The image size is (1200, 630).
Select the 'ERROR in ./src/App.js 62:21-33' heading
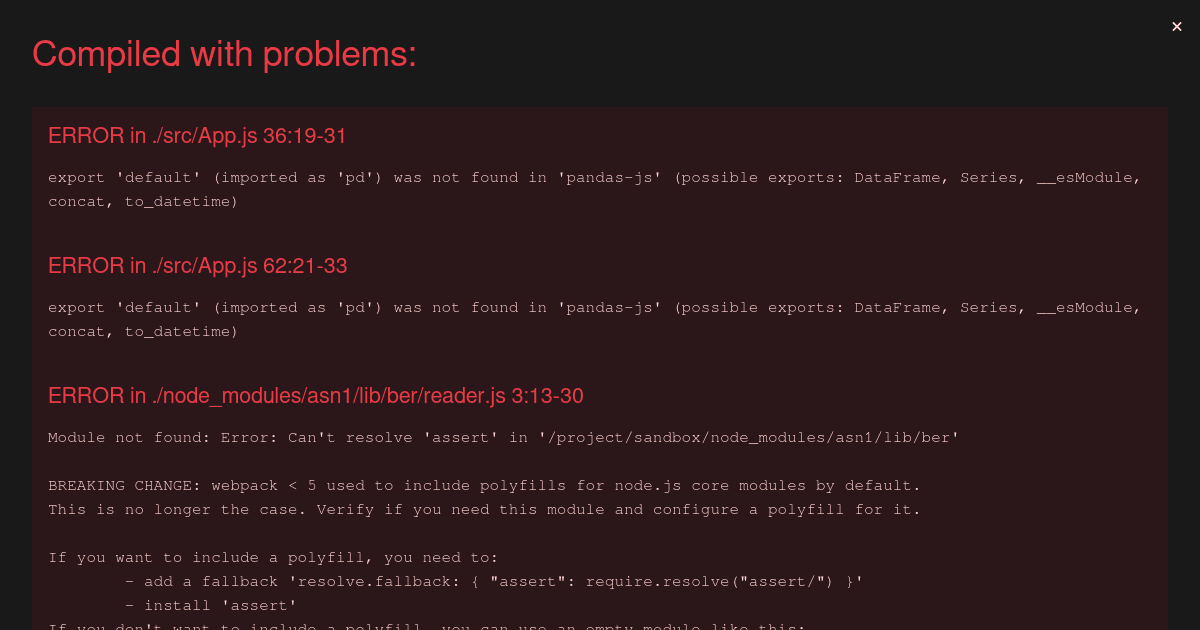point(197,266)
